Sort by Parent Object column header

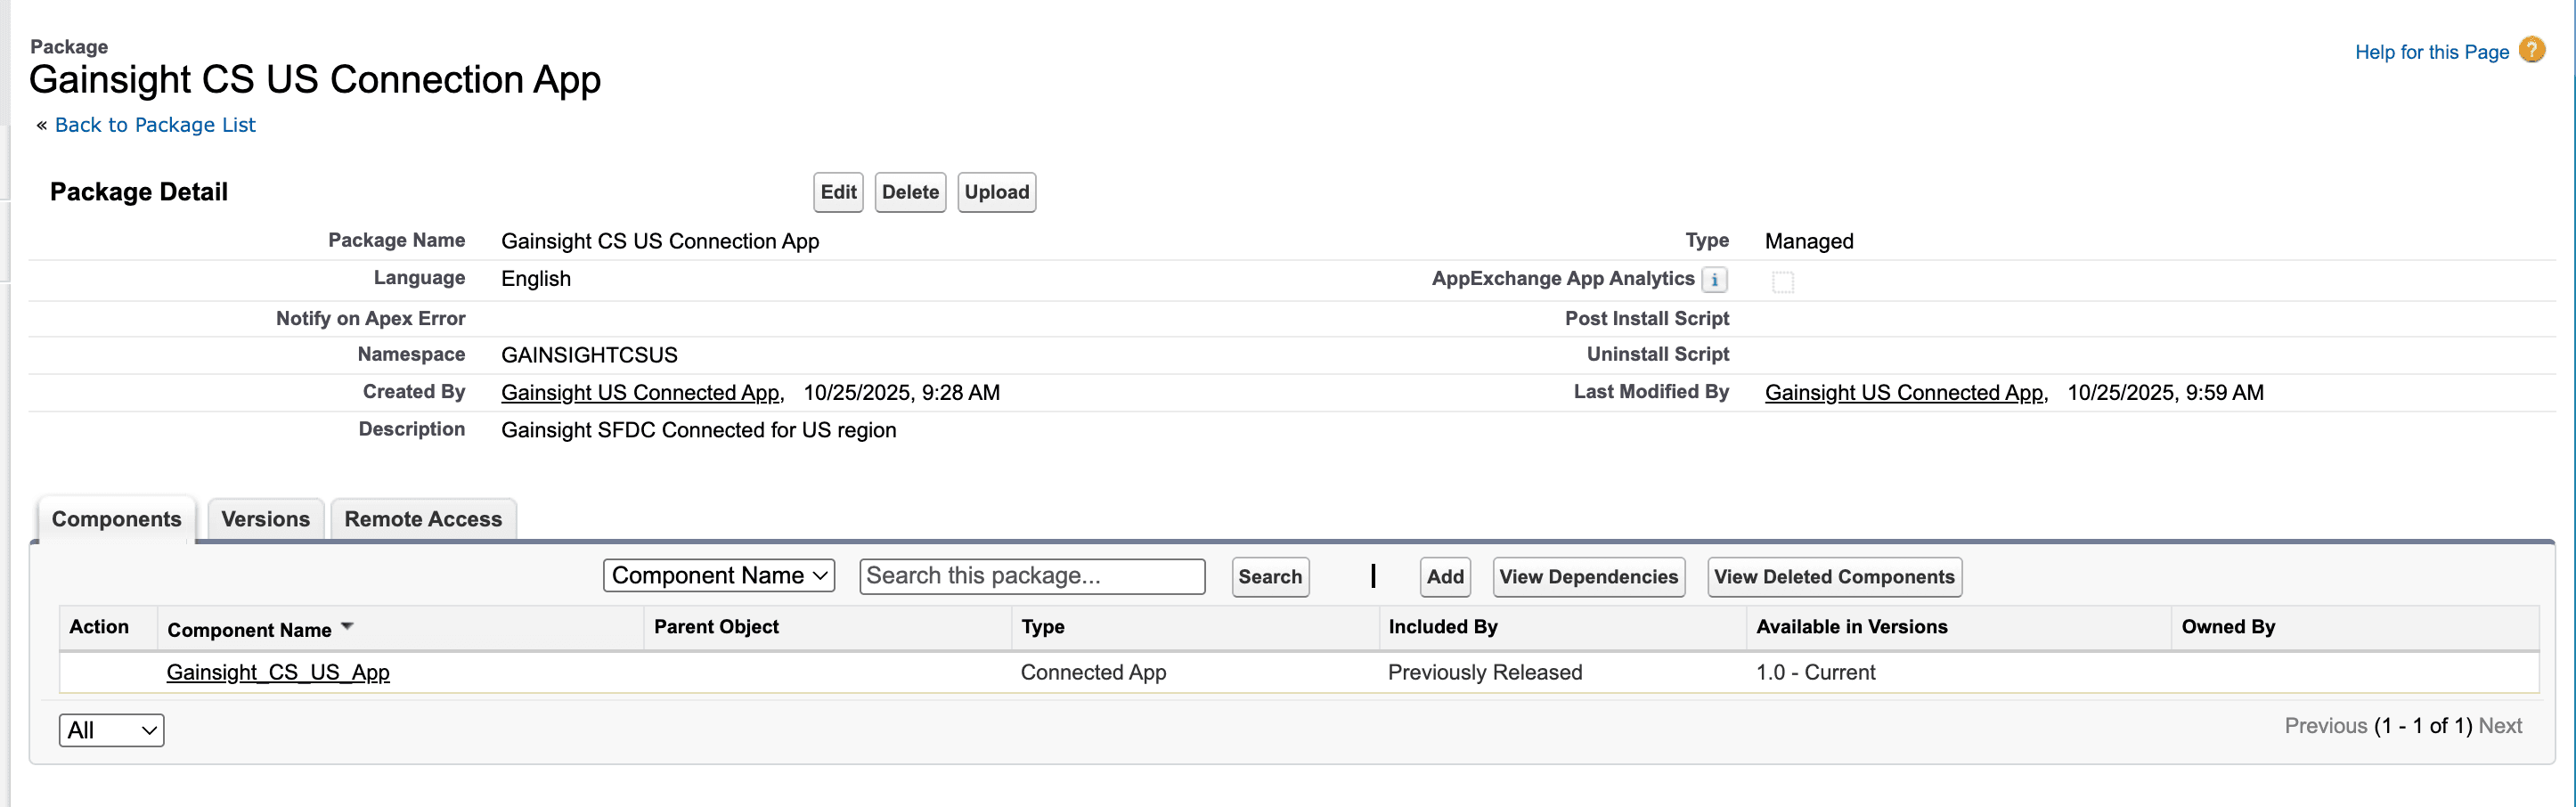716,627
